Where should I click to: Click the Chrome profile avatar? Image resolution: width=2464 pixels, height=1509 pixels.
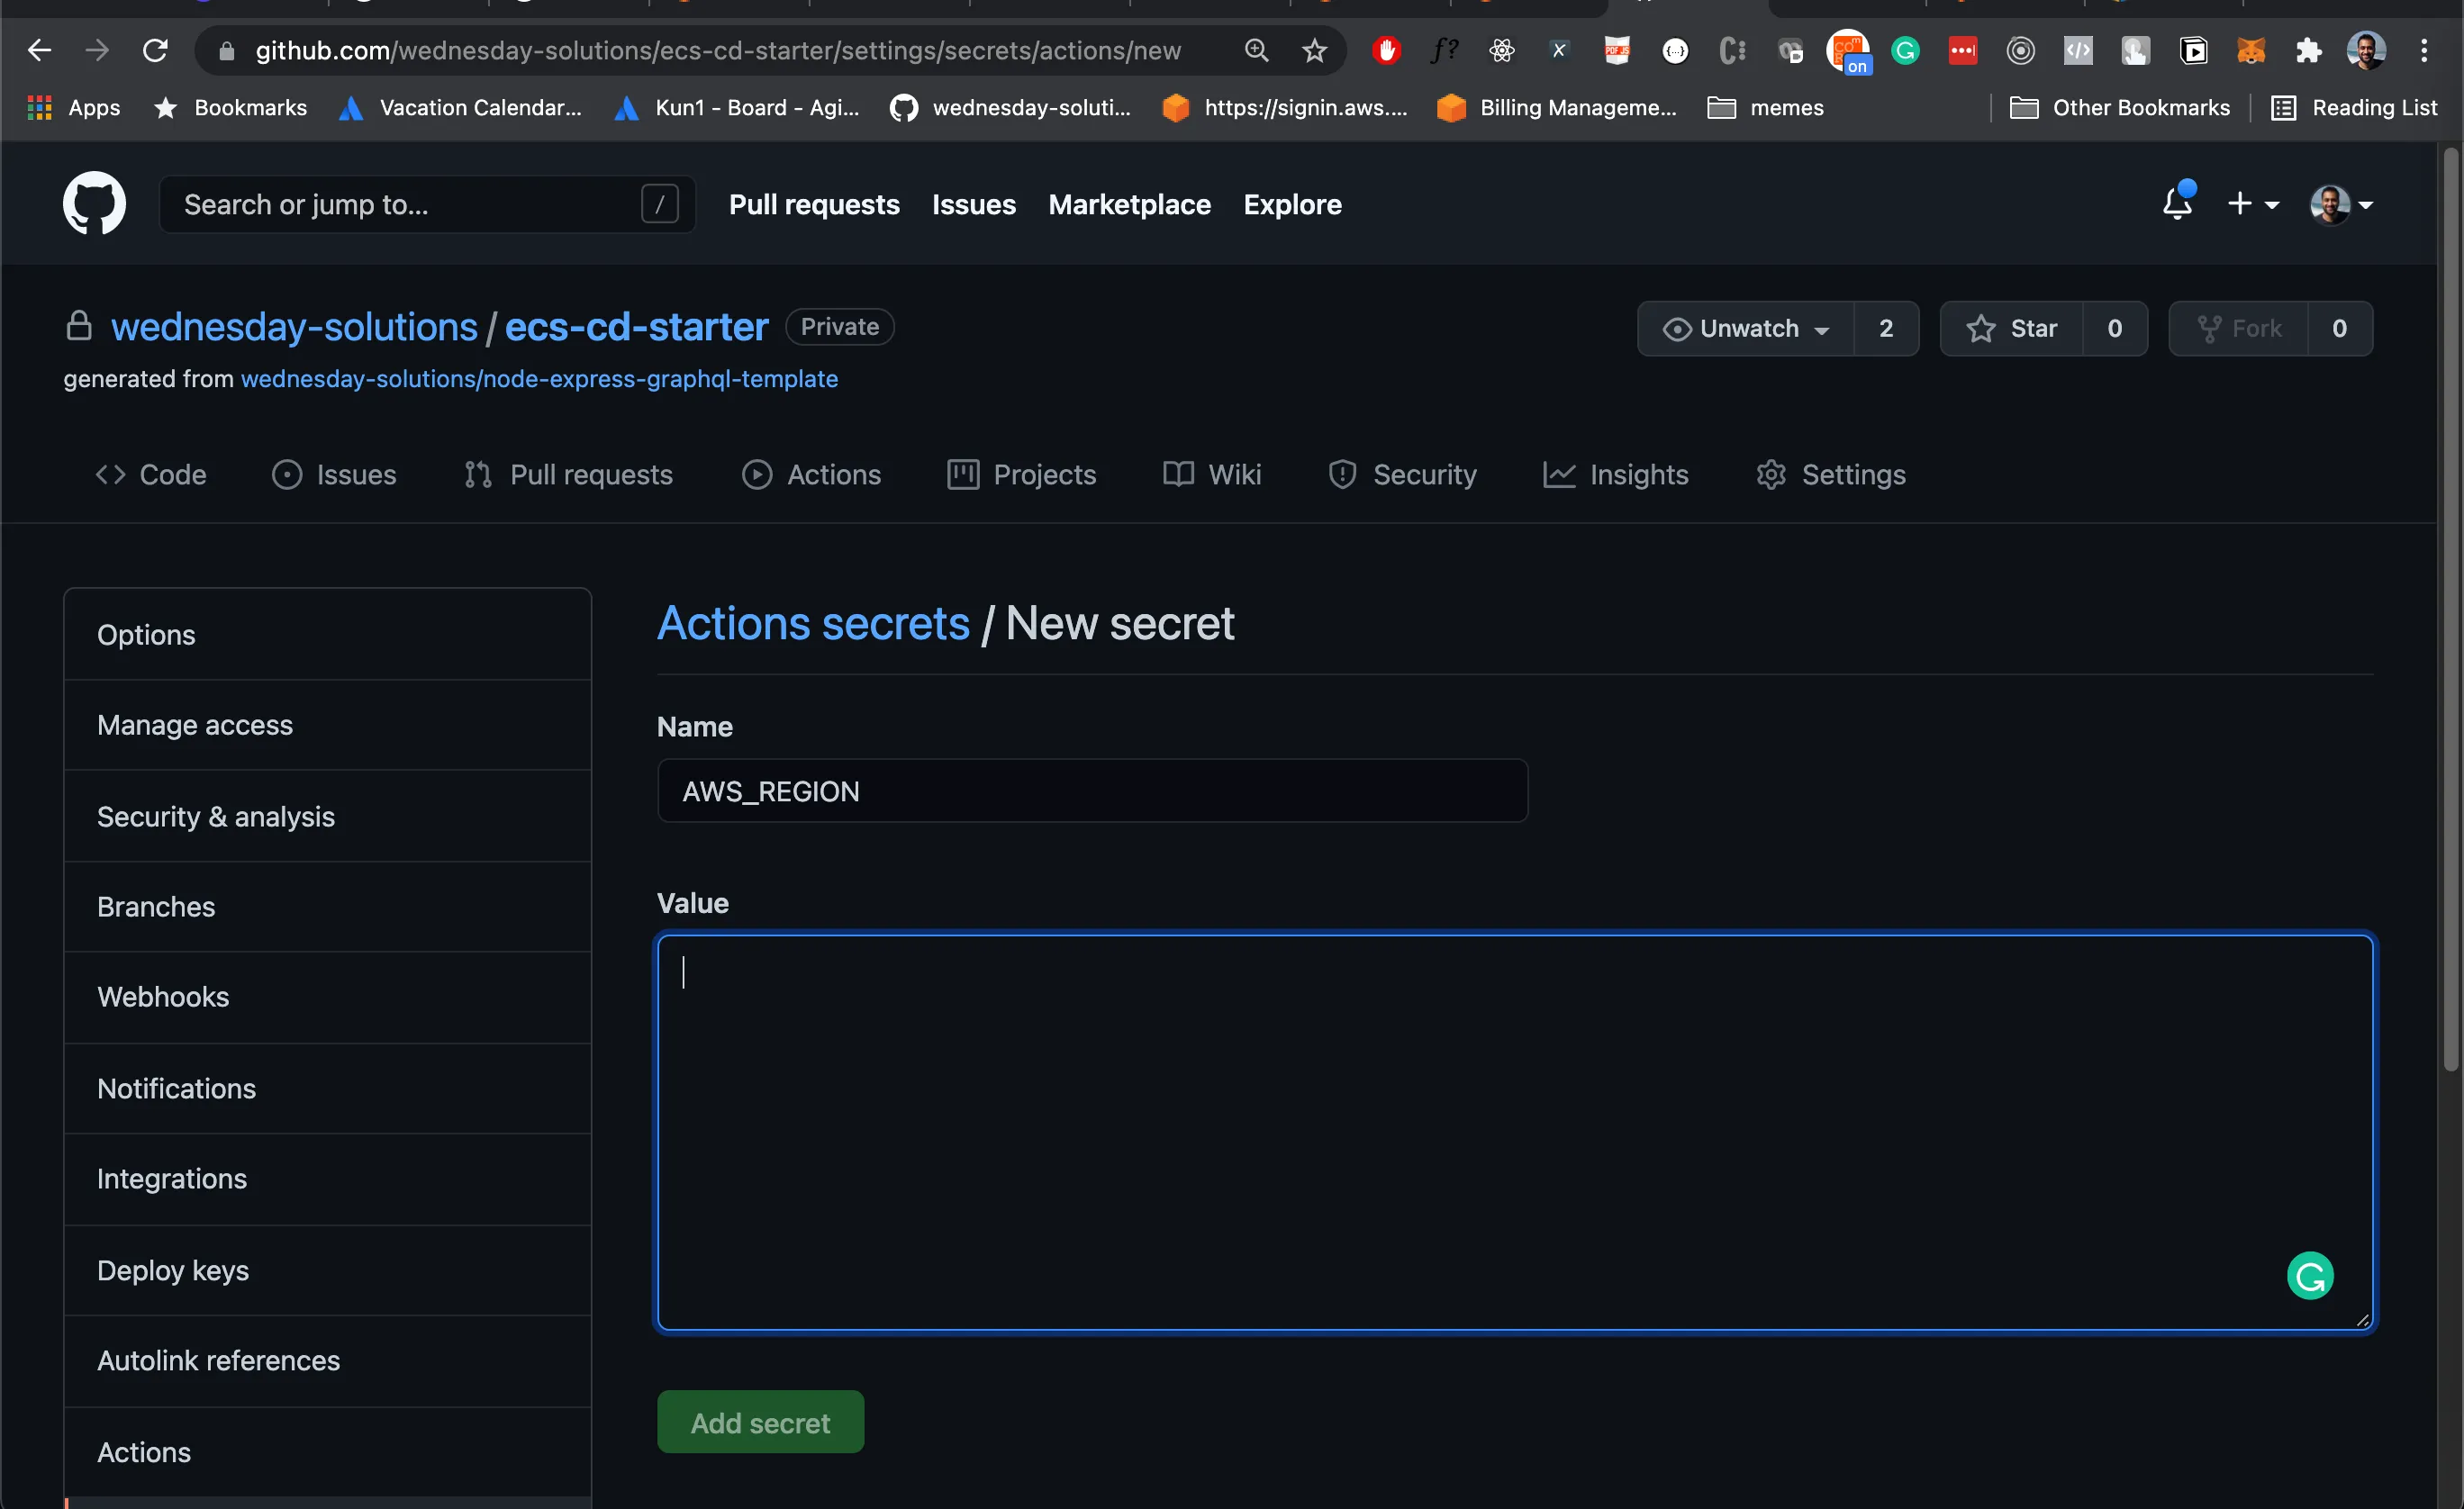[x=2366, y=50]
